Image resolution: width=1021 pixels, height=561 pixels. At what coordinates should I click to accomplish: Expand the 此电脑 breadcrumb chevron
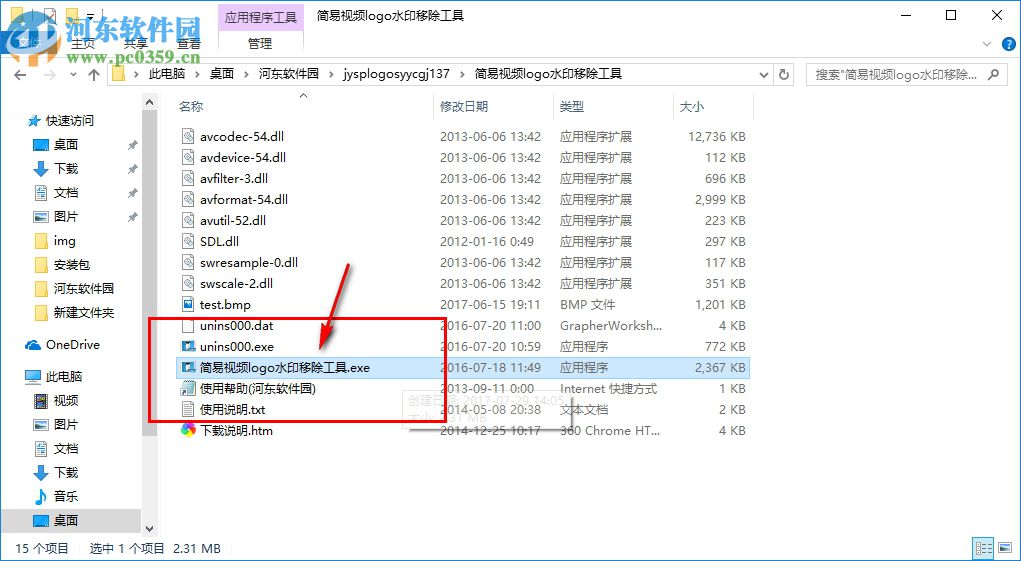click(197, 74)
